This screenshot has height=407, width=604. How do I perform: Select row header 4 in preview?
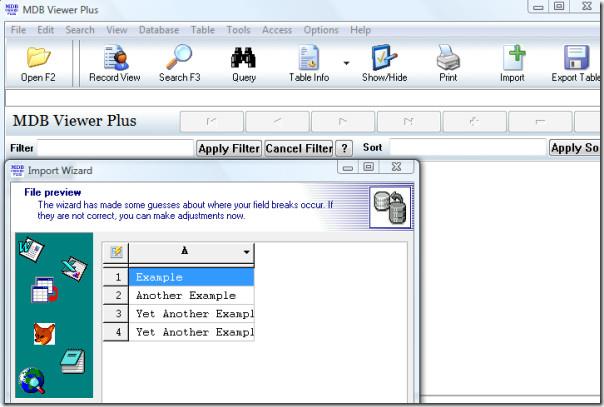pos(116,332)
